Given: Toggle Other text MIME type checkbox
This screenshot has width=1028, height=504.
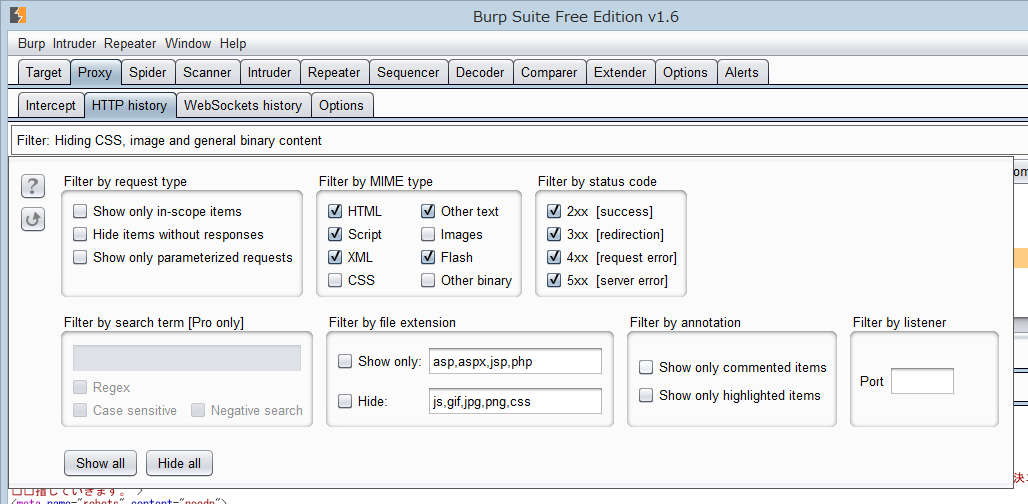Looking at the screenshot, I should (428, 212).
